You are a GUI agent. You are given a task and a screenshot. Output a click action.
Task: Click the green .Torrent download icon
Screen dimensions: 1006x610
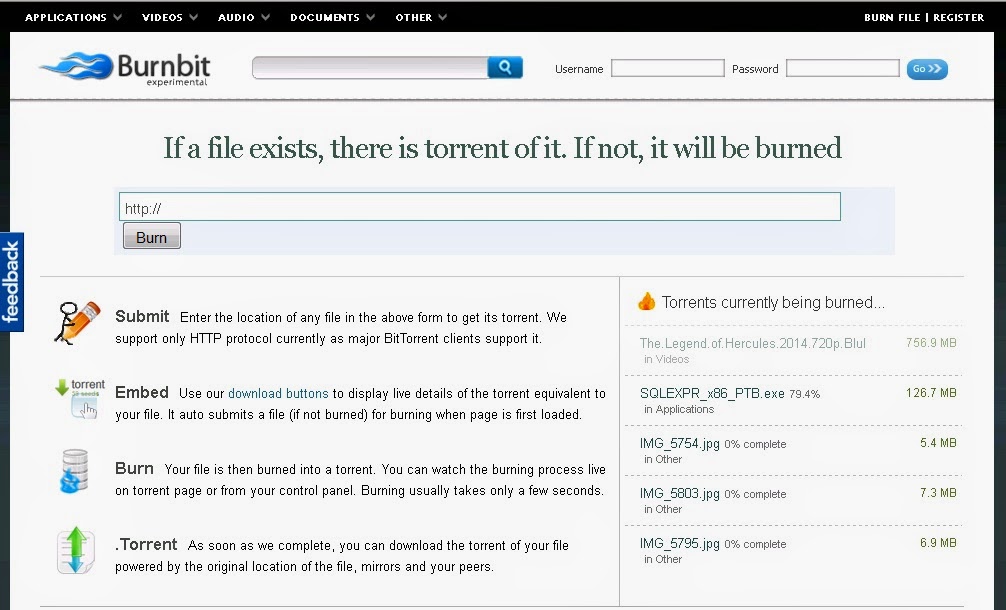(x=74, y=548)
